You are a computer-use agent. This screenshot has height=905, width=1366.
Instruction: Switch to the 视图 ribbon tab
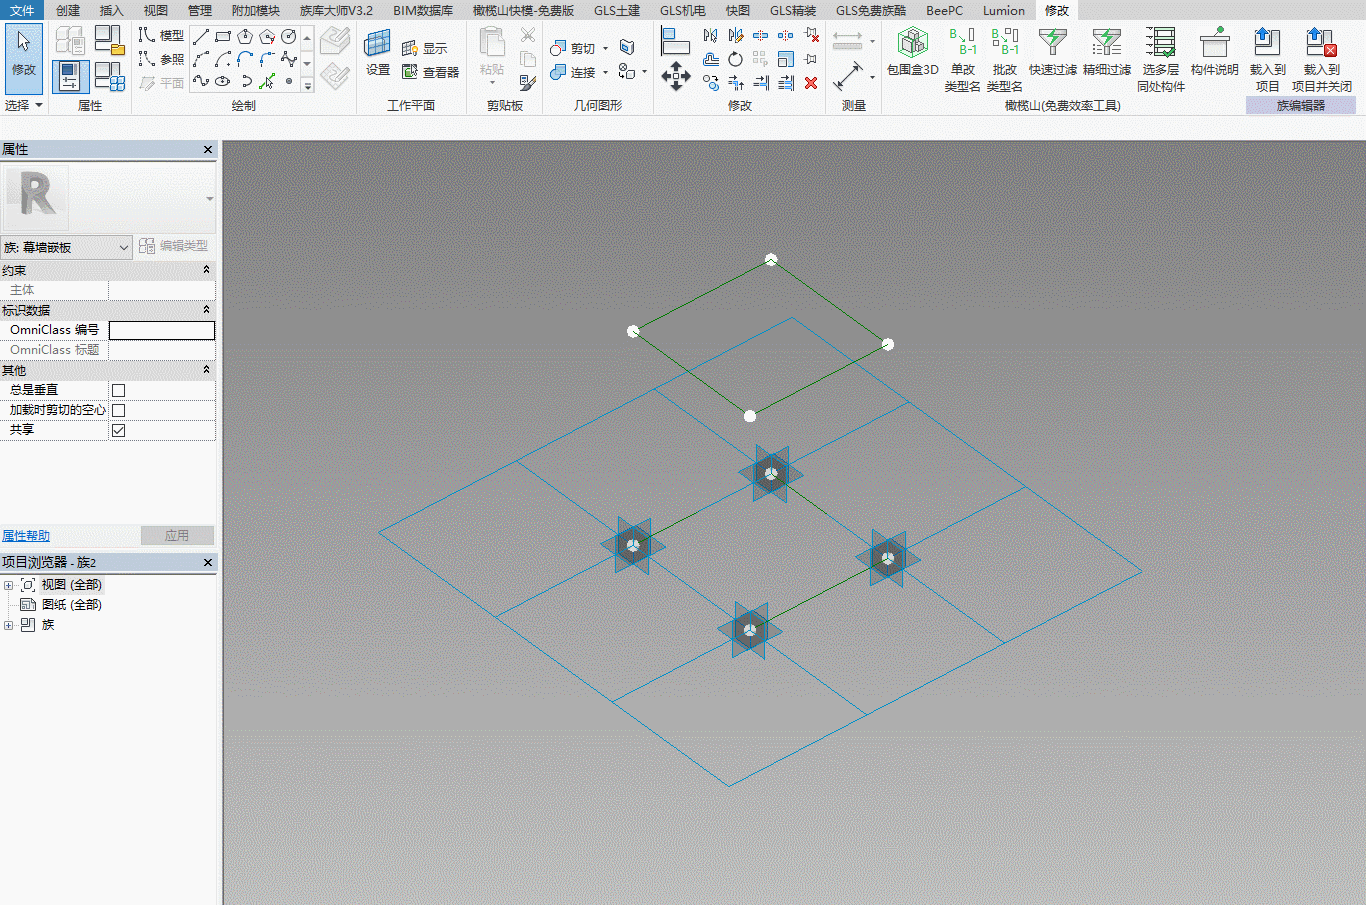(156, 10)
